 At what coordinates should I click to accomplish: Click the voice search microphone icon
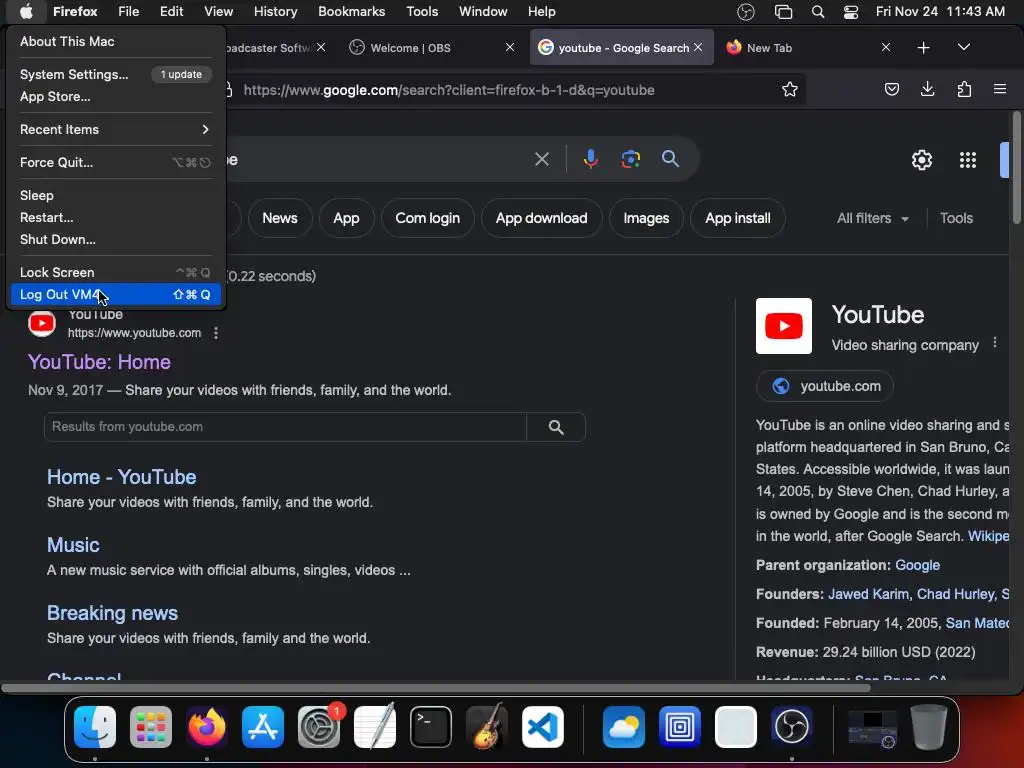590,159
